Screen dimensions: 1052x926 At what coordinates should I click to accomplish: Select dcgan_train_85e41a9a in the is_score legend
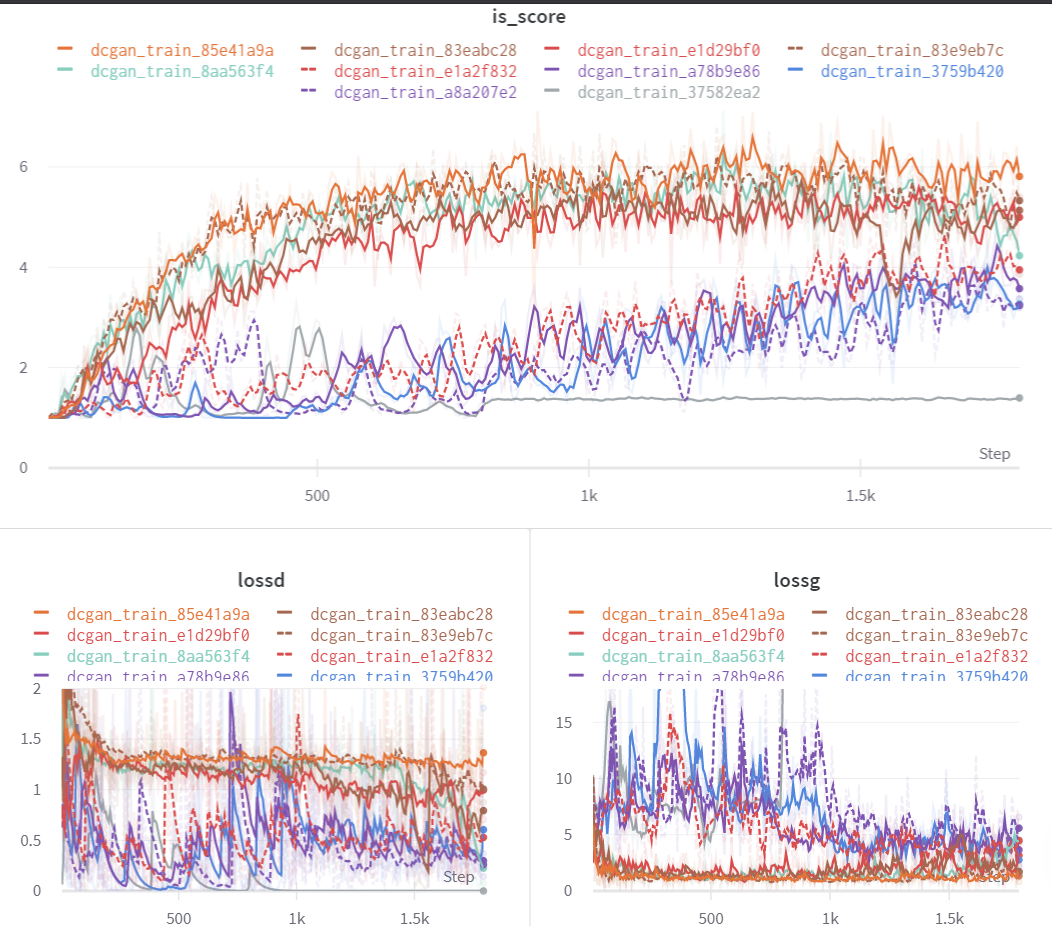[x=182, y=50]
